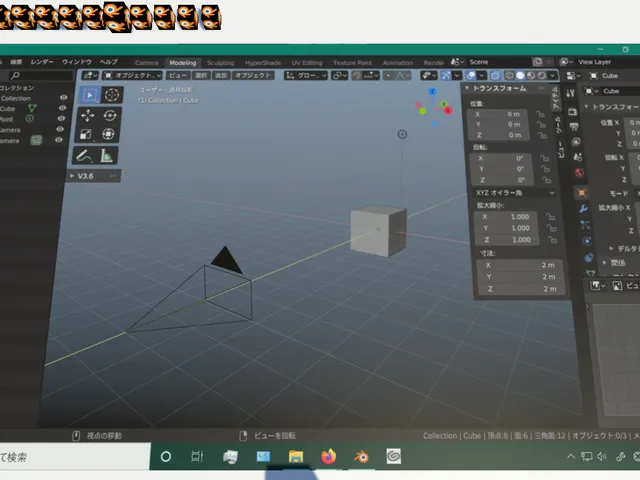Viewport: 640px width, 480px height.
Task: Toggle rotation Z lock in Transform panel
Action: pyautogui.click(x=546, y=180)
